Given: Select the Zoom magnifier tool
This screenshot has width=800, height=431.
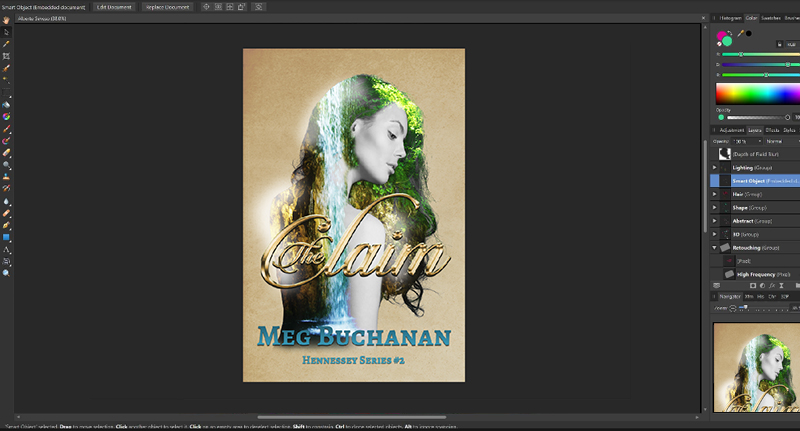Looking at the screenshot, I should click(x=6, y=273).
